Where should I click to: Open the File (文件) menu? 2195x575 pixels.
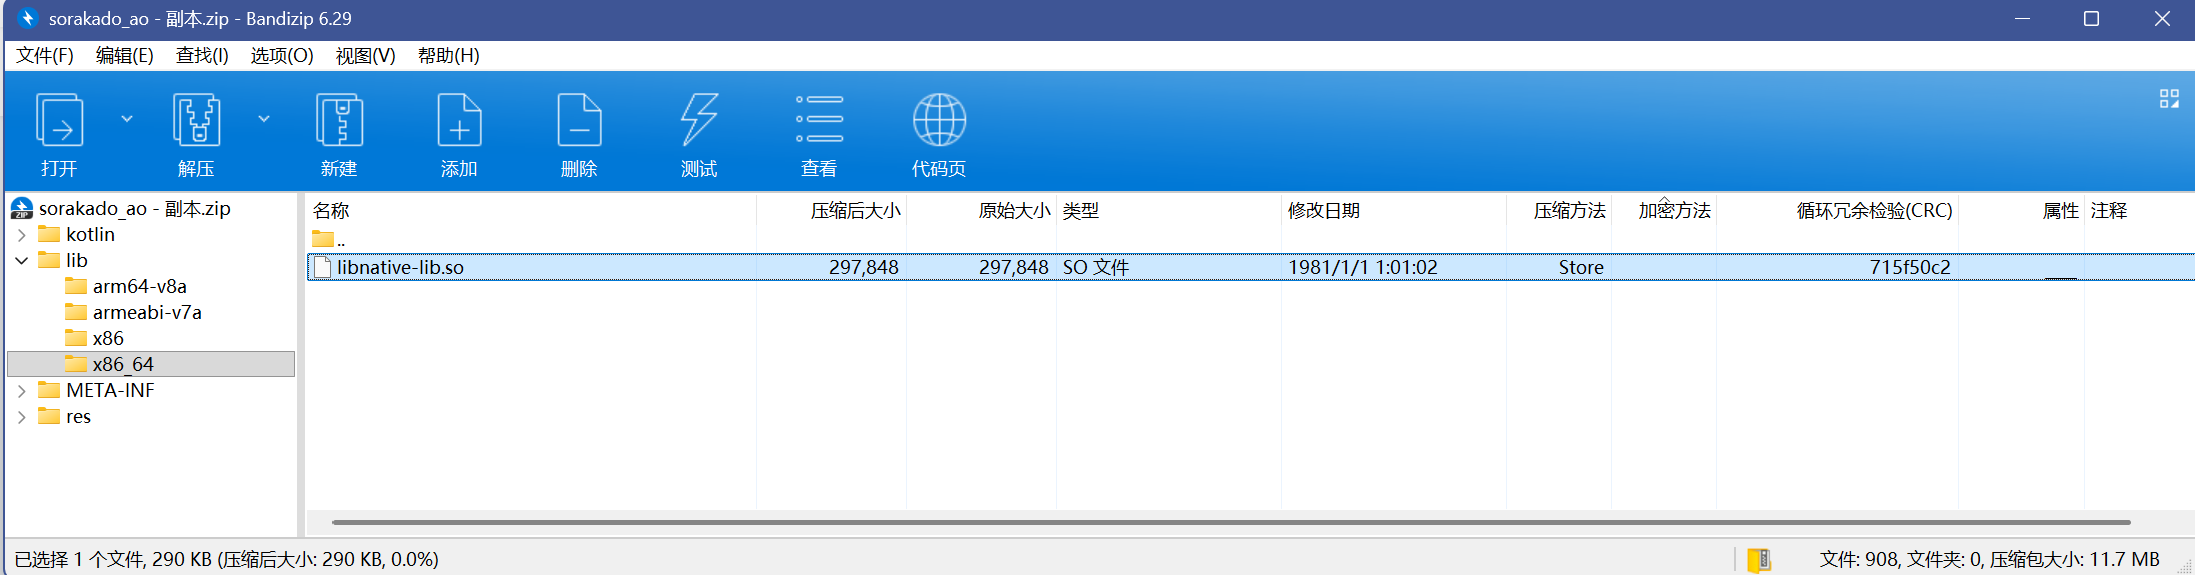tap(45, 56)
